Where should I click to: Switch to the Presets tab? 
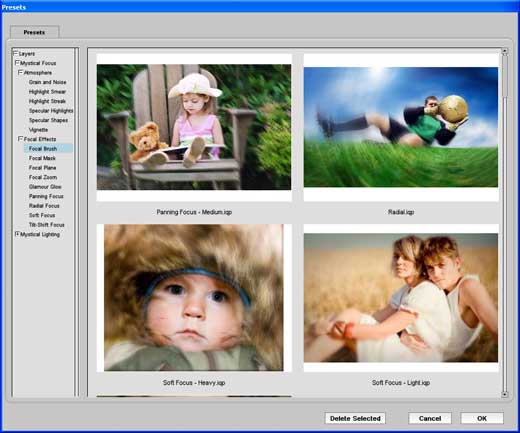(x=34, y=32)
